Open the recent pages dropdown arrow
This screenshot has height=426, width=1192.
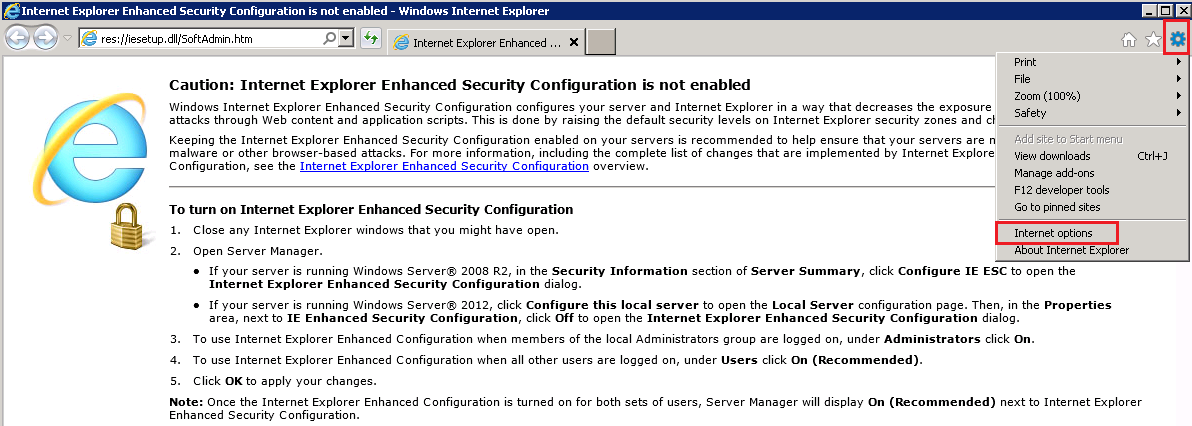click(67, 38)
